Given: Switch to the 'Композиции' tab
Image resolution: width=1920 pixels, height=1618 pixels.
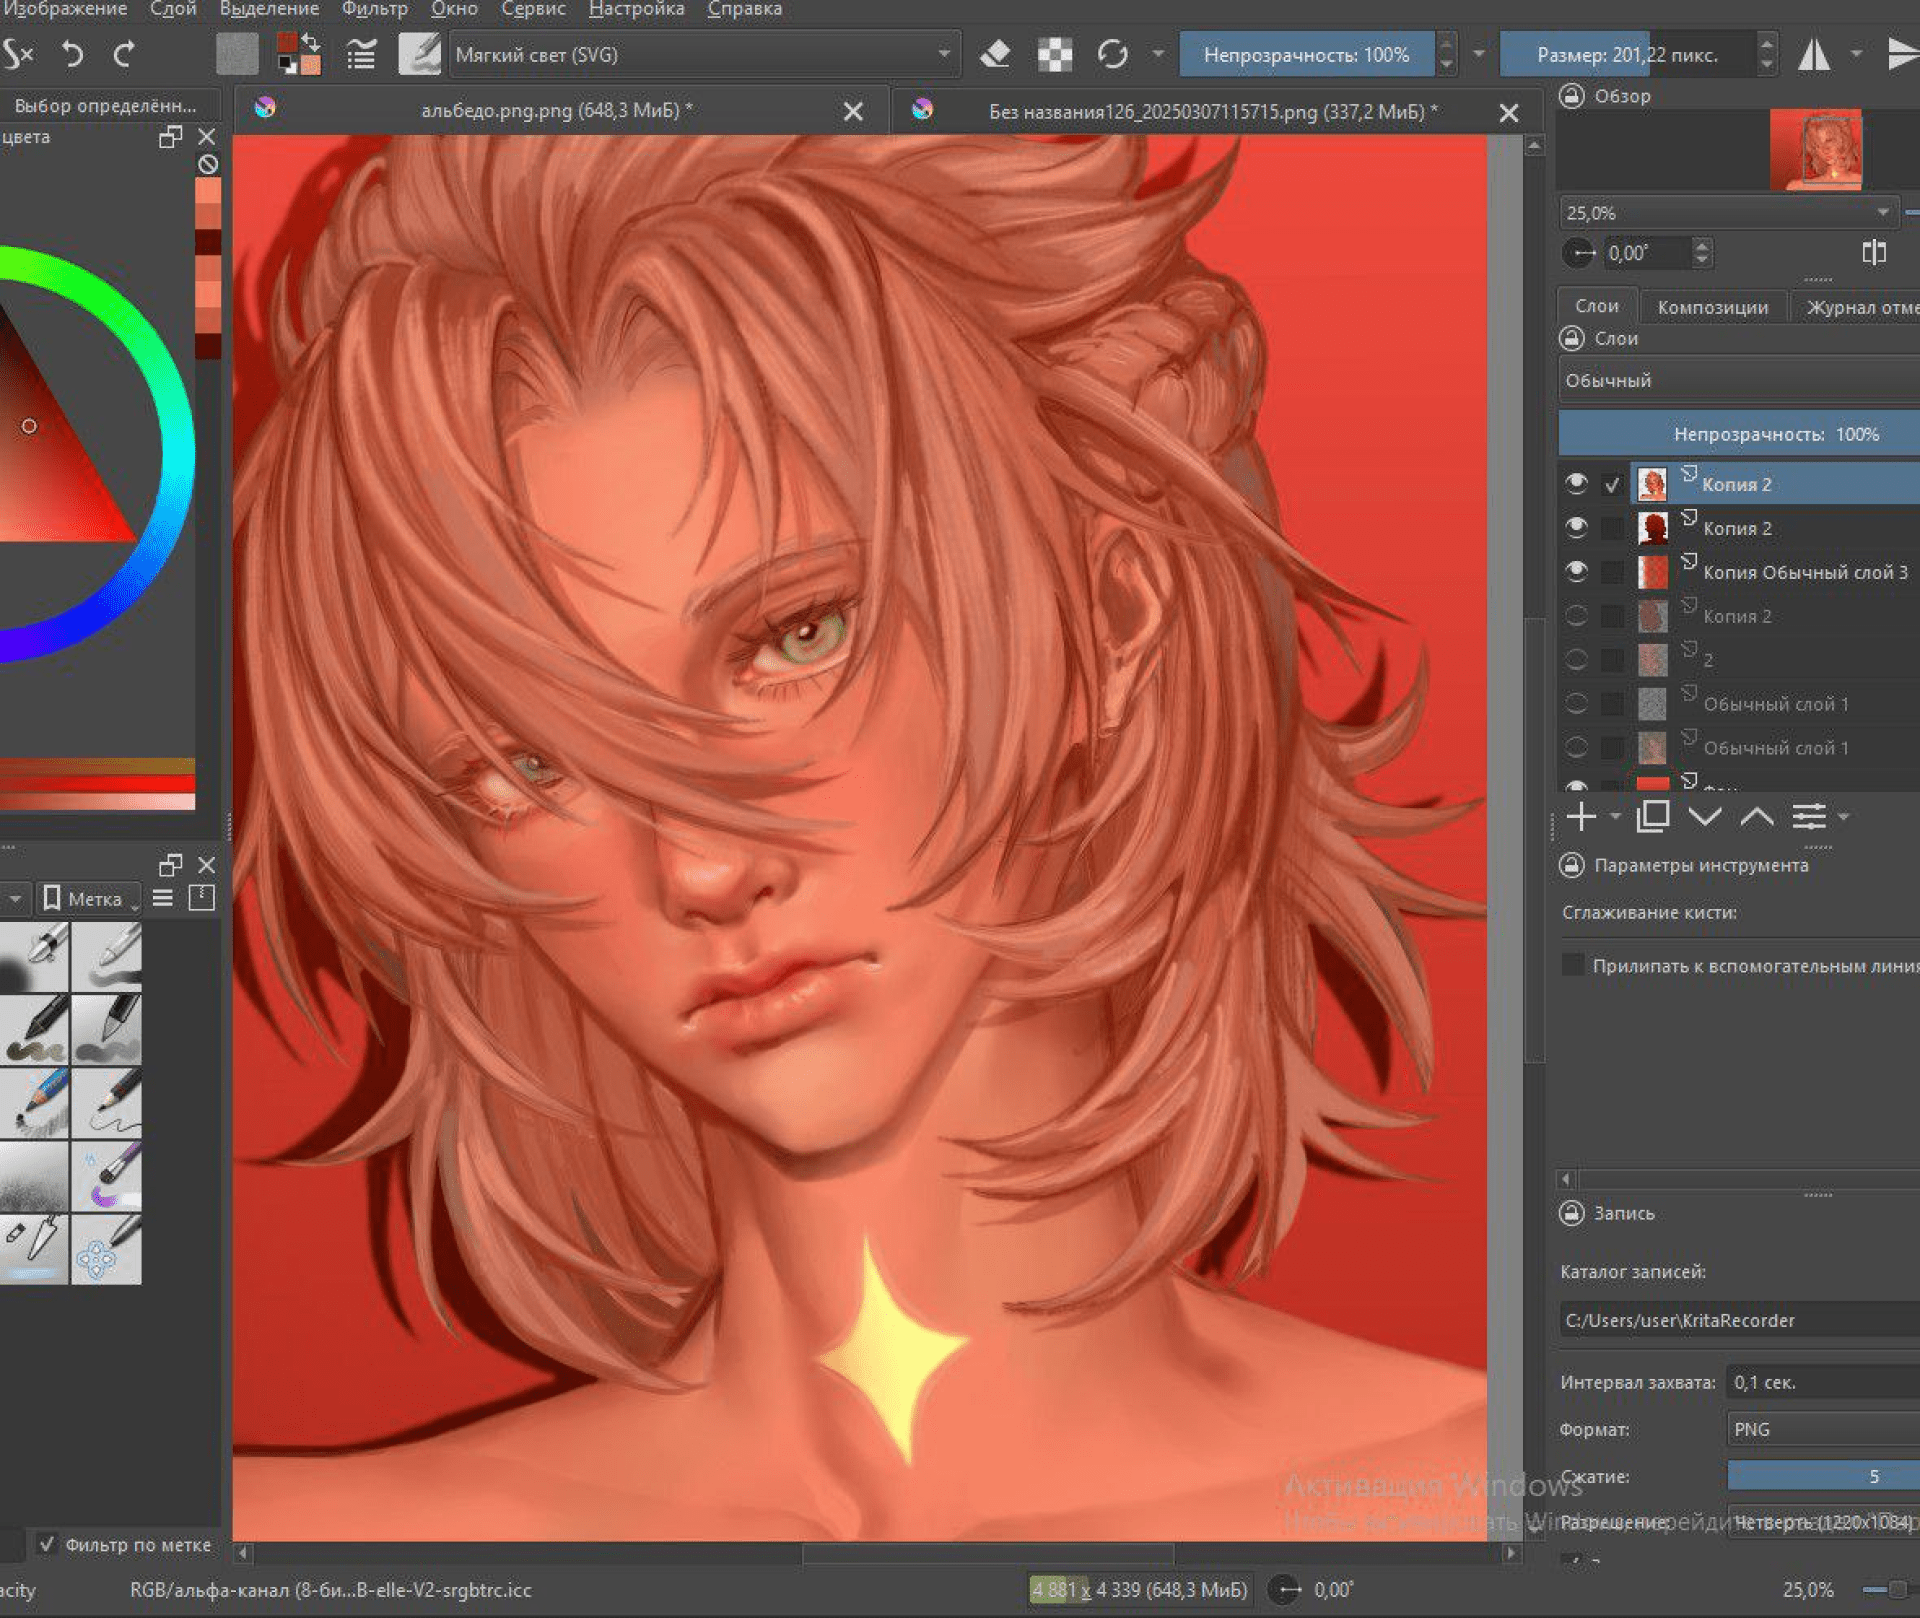Looking at the screenshot, I should click(1712, 307).
